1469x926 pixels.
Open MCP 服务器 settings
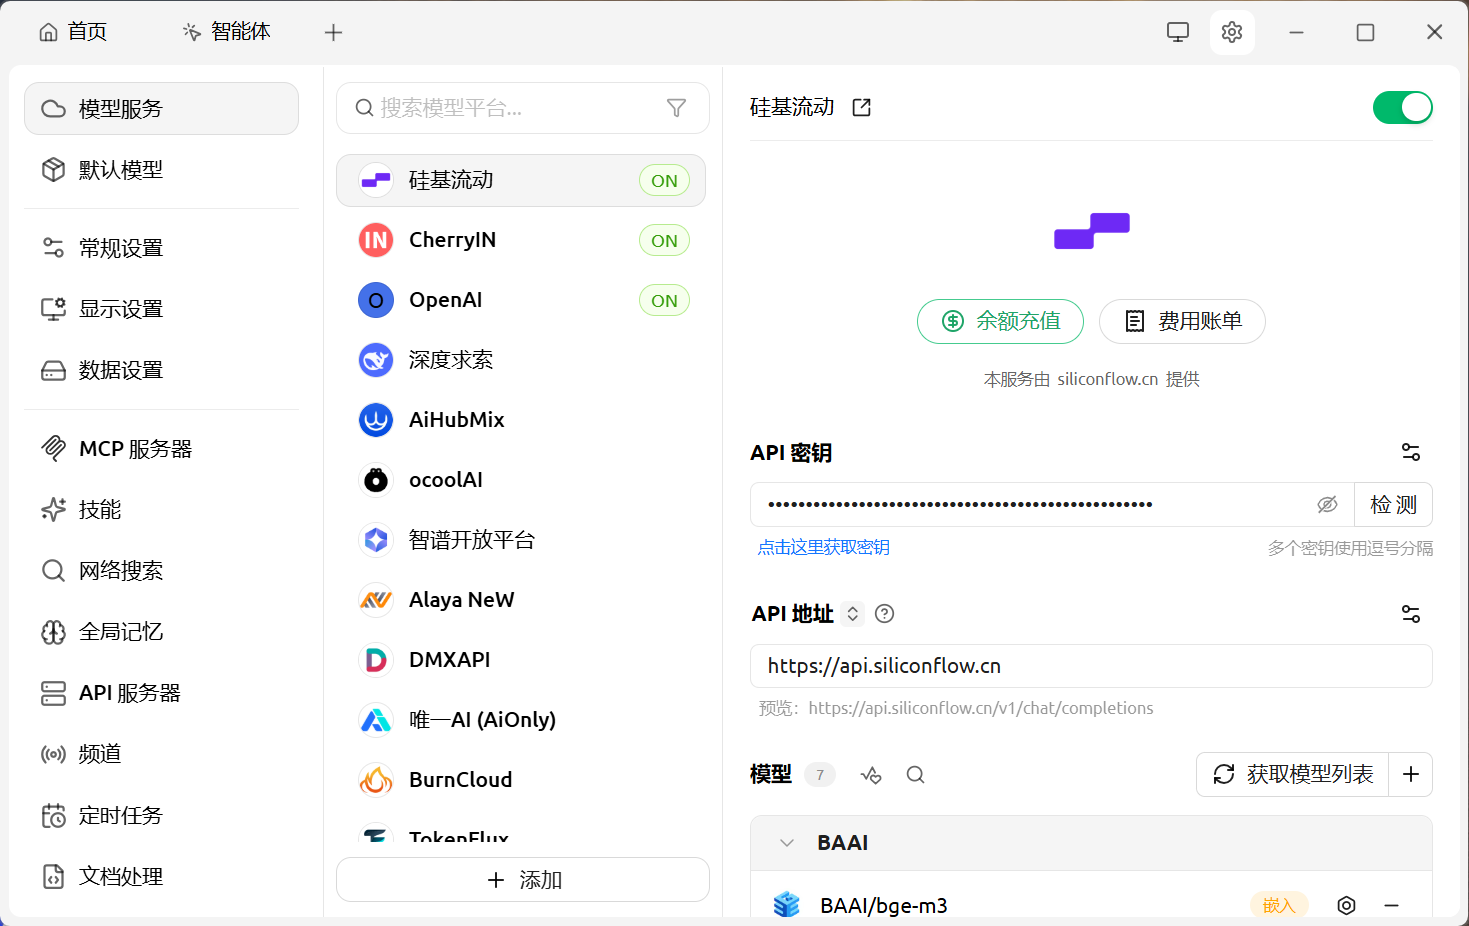pos(161,449)
